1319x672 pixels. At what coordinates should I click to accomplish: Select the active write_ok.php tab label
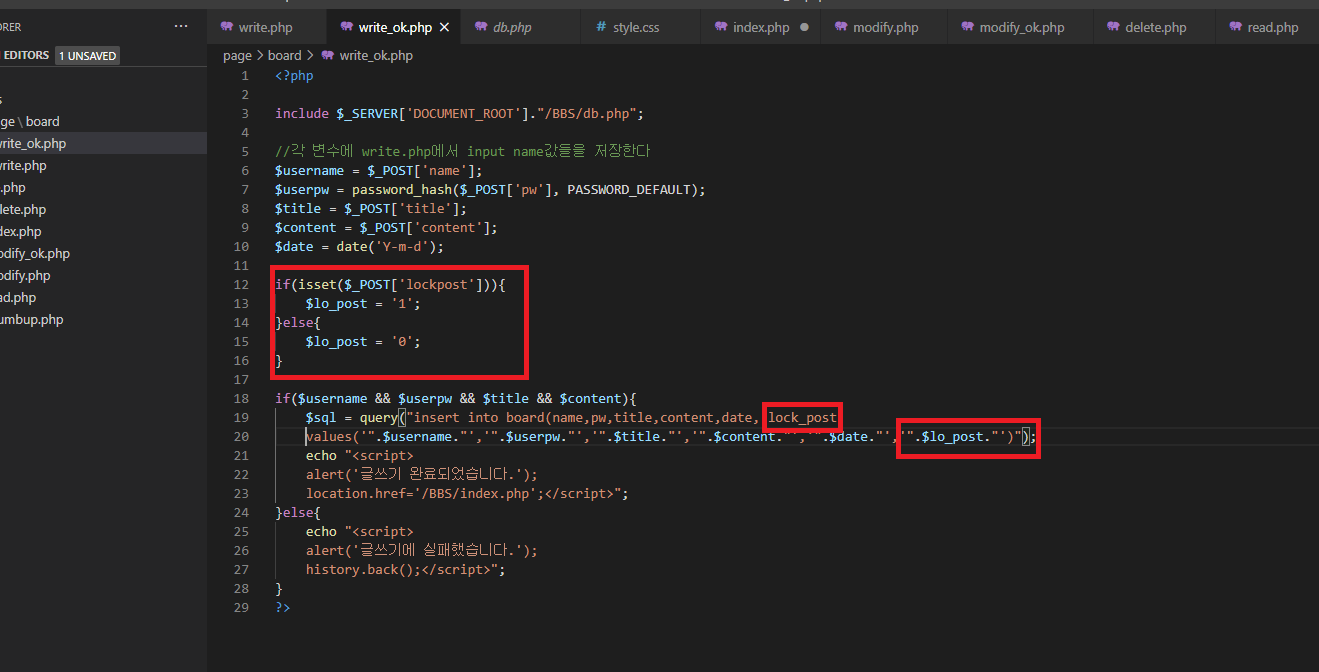[395, 27]
